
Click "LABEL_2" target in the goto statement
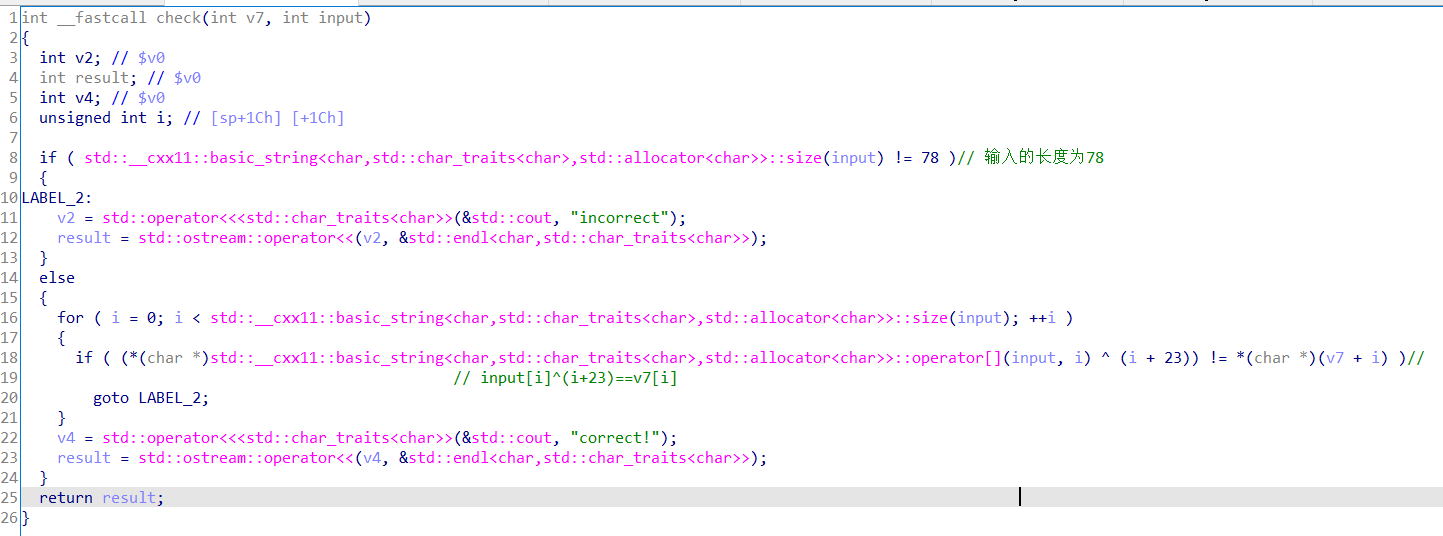pos(169,398)
